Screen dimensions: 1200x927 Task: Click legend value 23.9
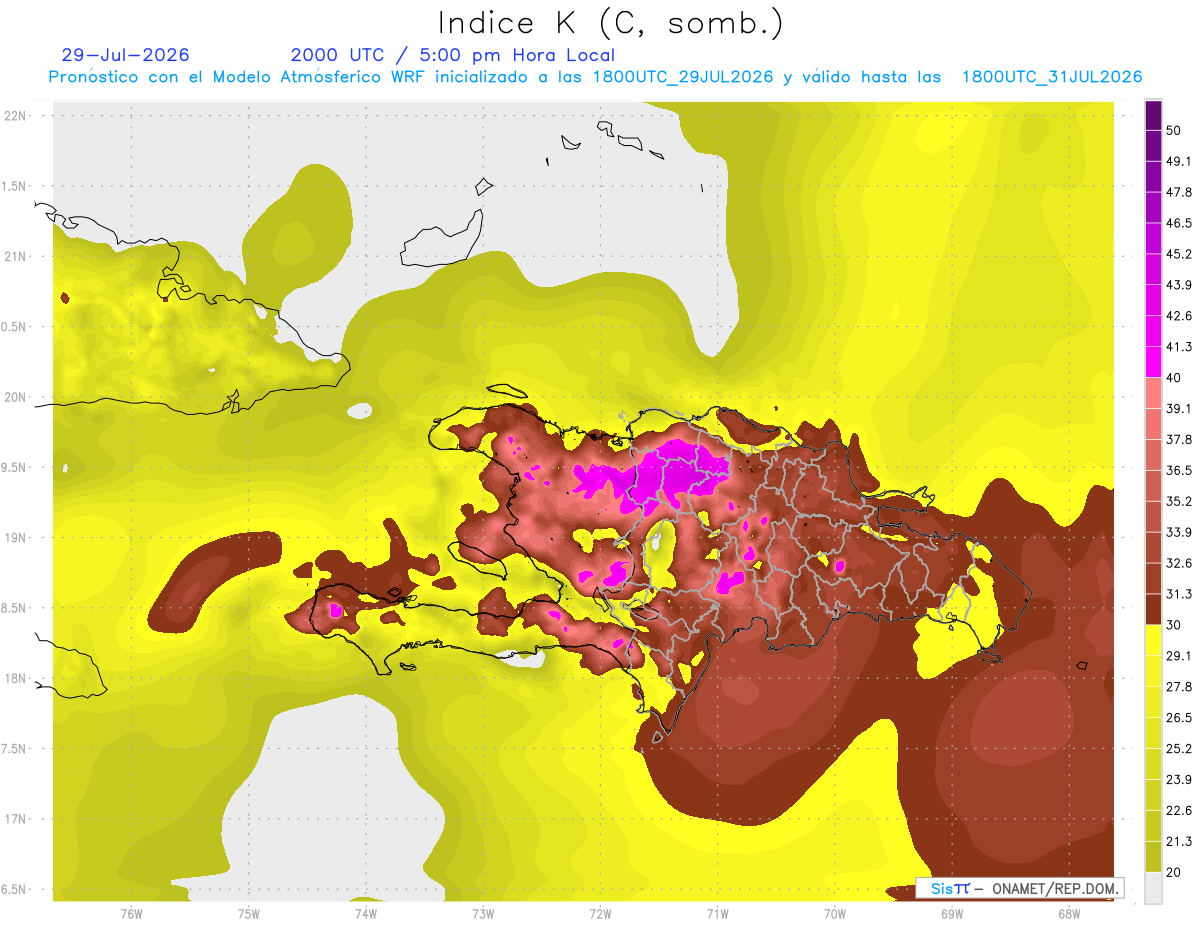tap(1179, 779)
